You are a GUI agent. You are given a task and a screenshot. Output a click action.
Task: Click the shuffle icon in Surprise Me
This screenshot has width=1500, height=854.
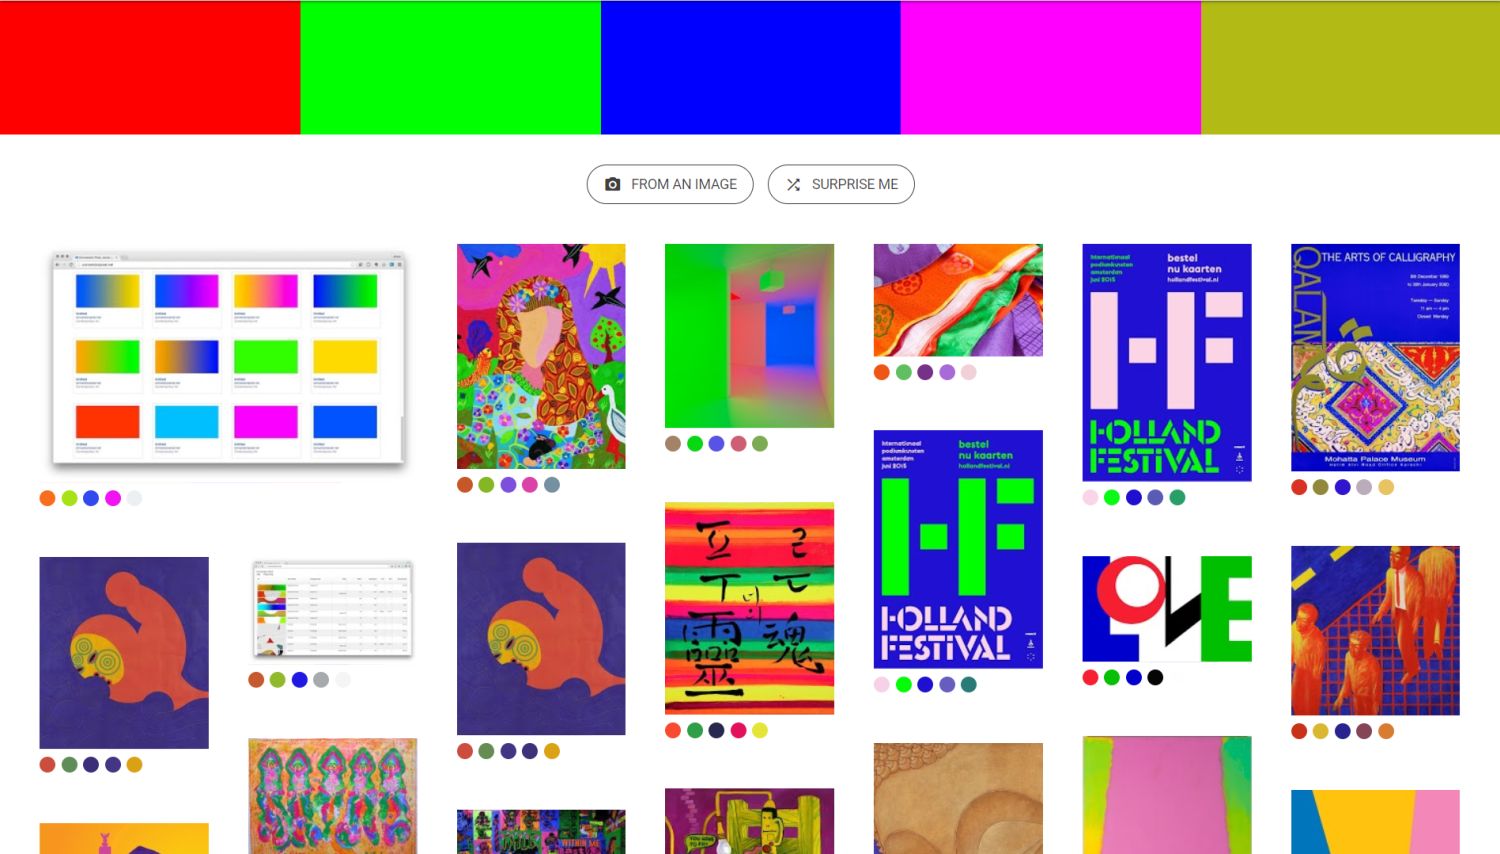(x=793, y=184)
